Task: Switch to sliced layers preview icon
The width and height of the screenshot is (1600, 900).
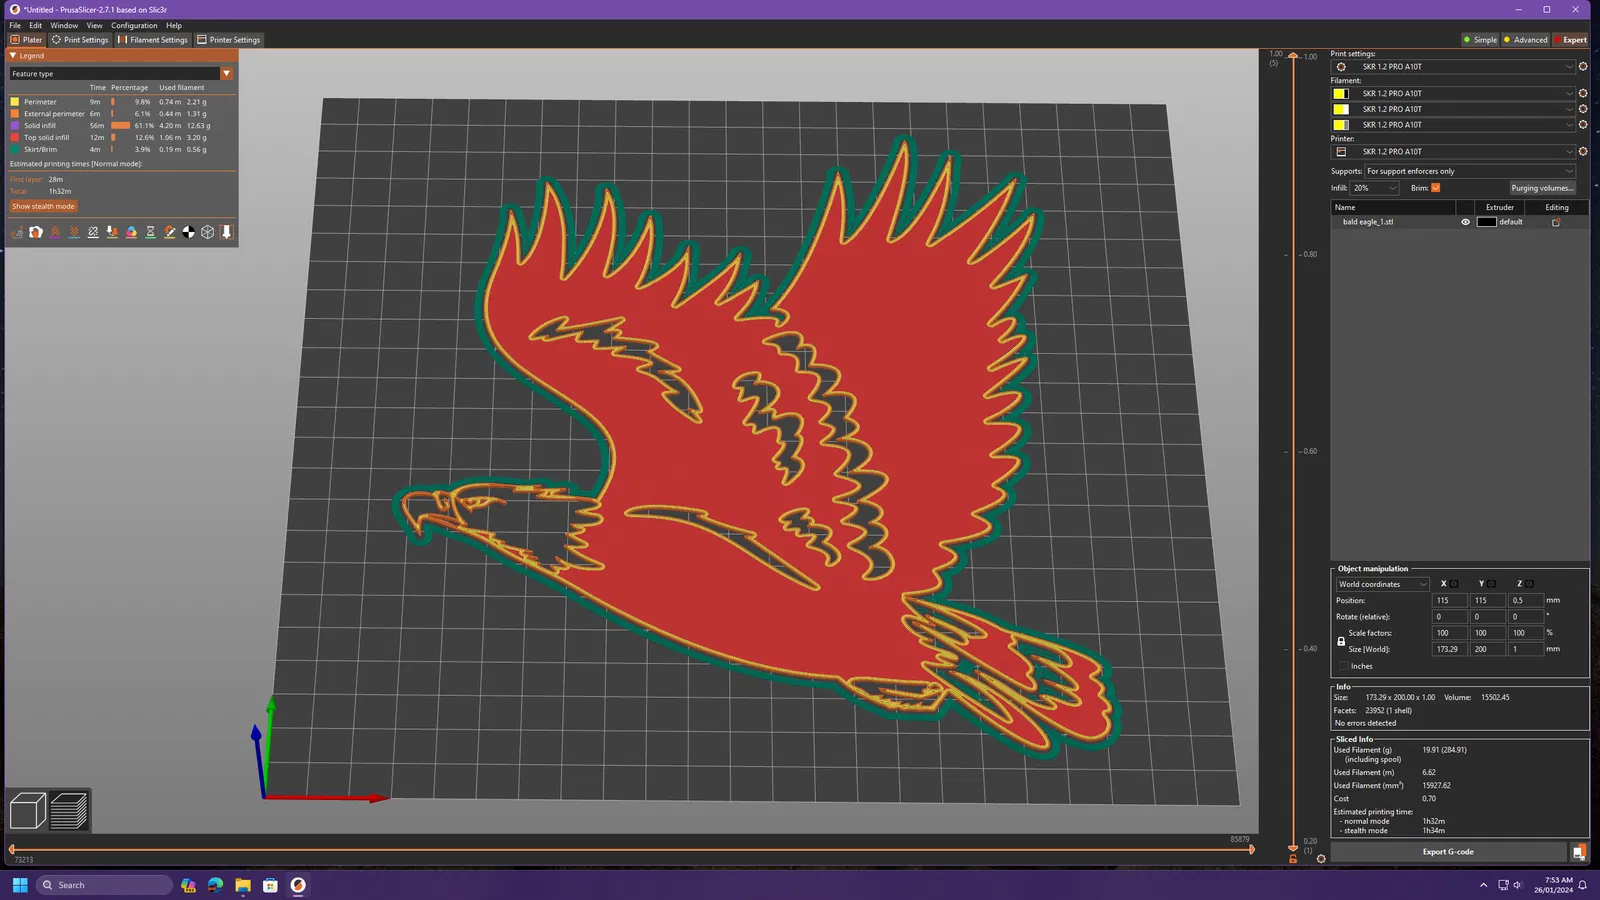Action: click(x=69, y=811)
